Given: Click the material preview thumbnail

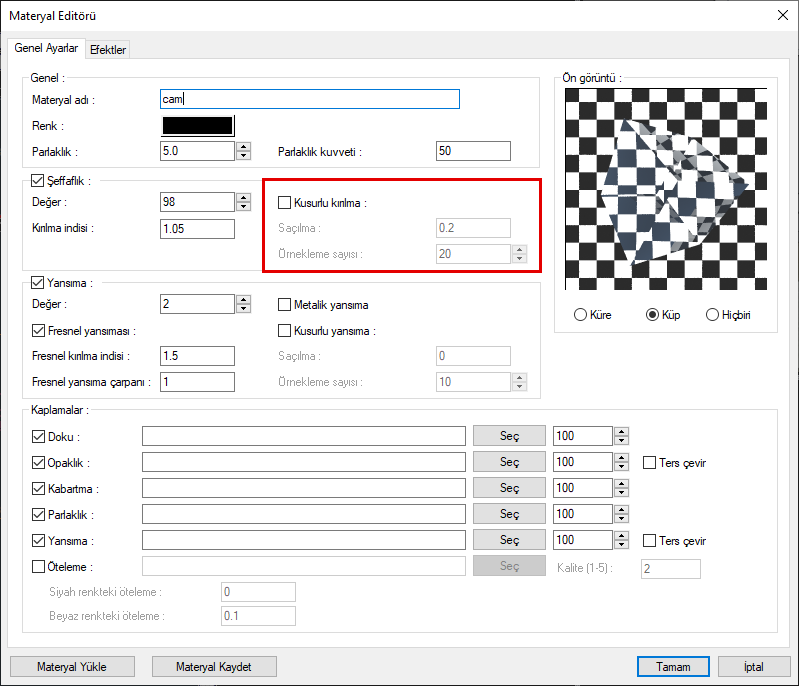Looking at the screenshot, I should [665, 190].
